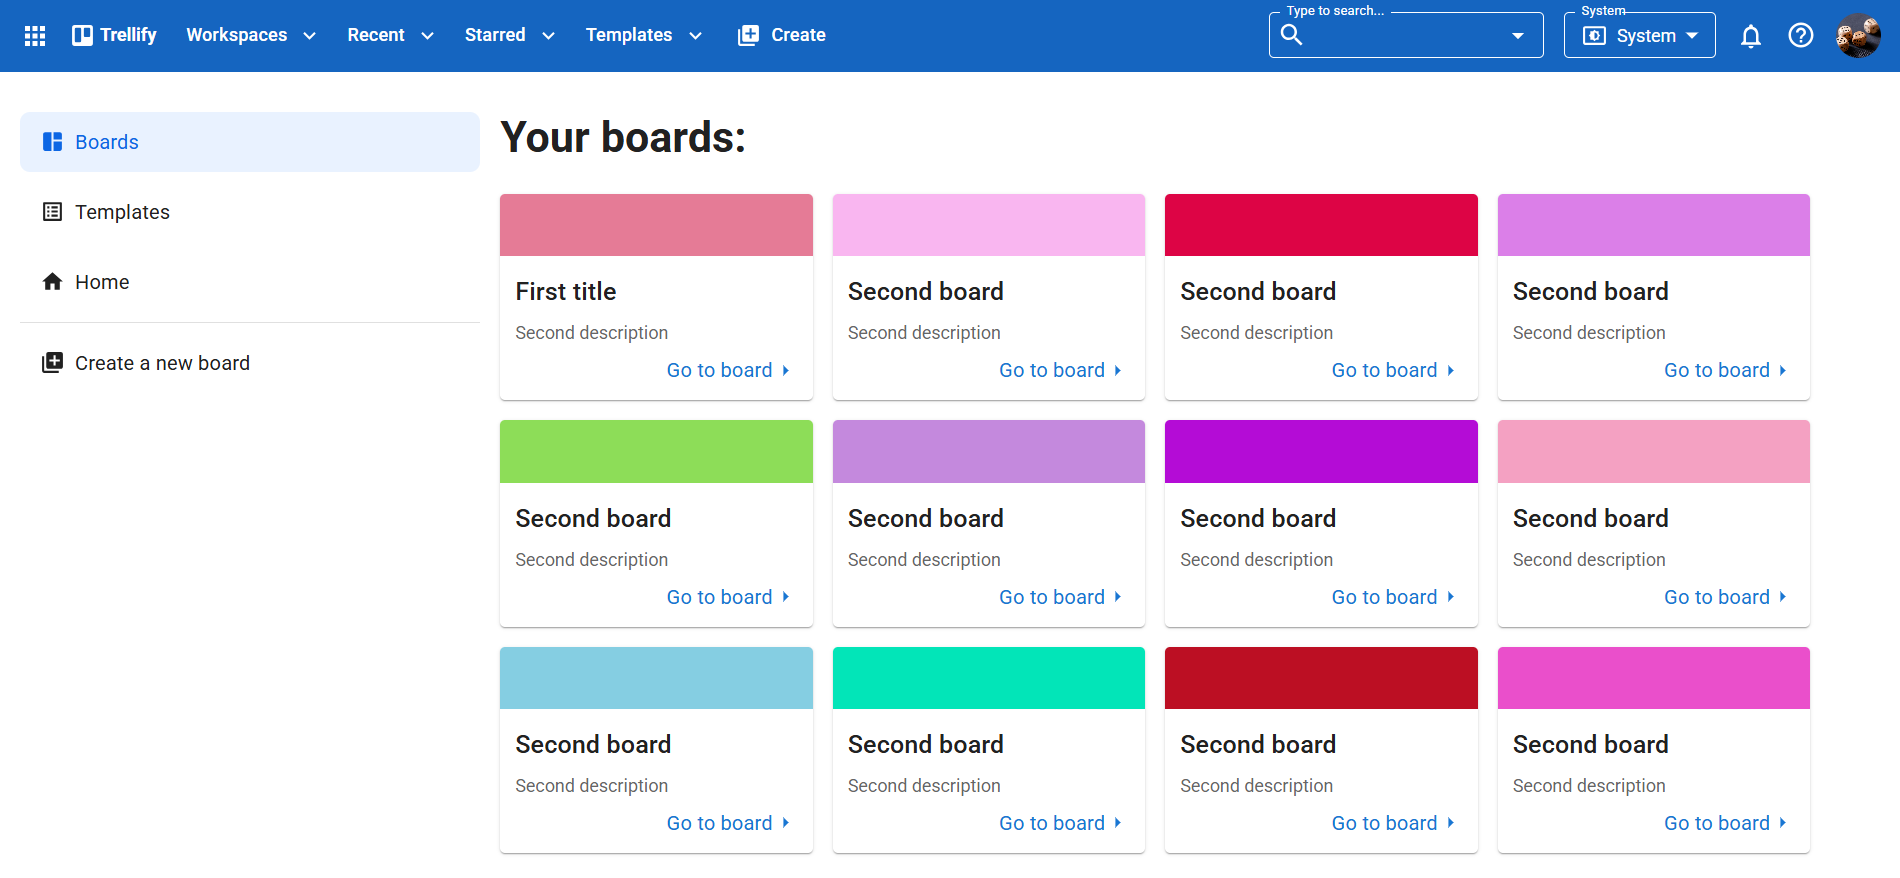The image size is (1900, 878).
Task: Click the Create plus icon in navbar
Action: tap(748, 36)
